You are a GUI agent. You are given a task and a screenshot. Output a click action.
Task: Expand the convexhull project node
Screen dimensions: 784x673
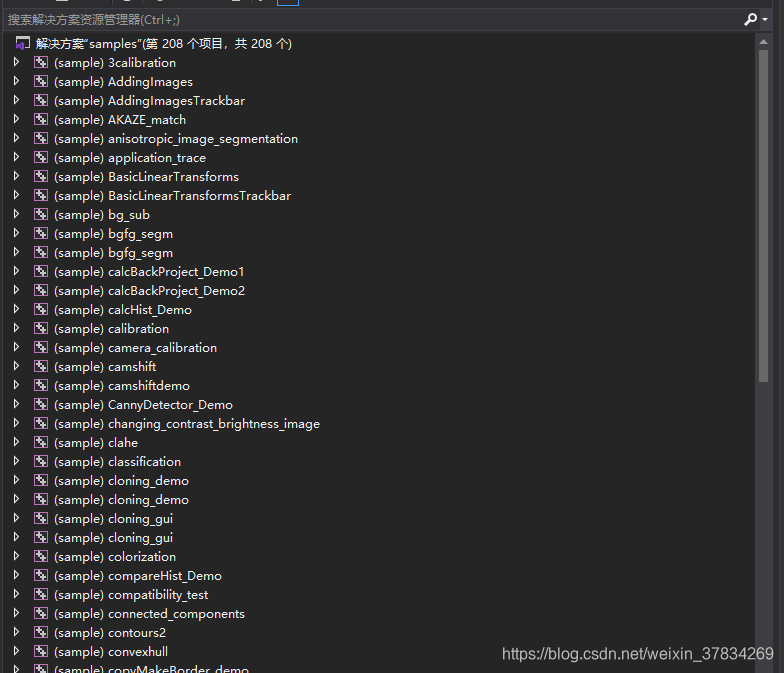16,651
